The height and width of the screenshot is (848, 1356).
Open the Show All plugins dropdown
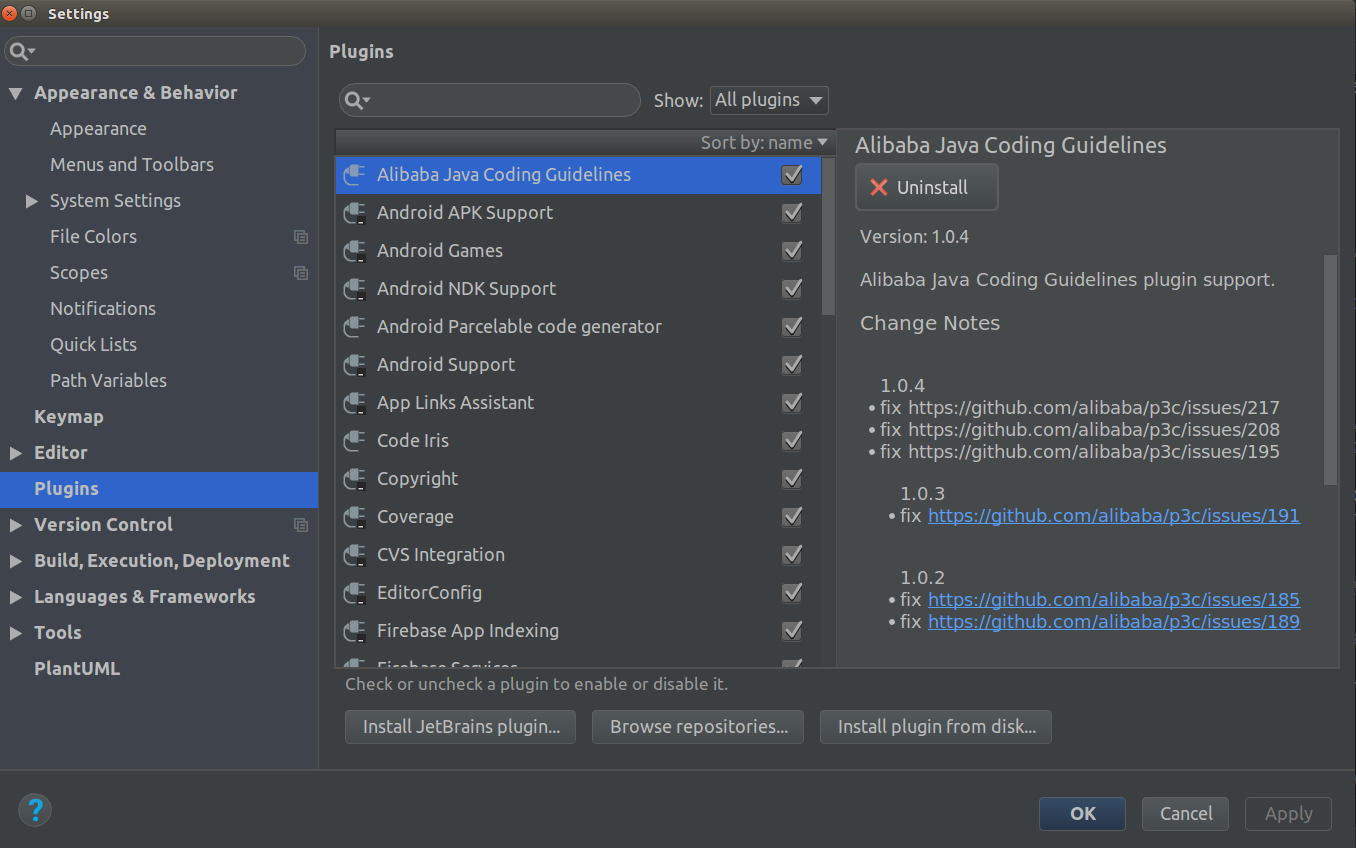[x=769, y=100]
